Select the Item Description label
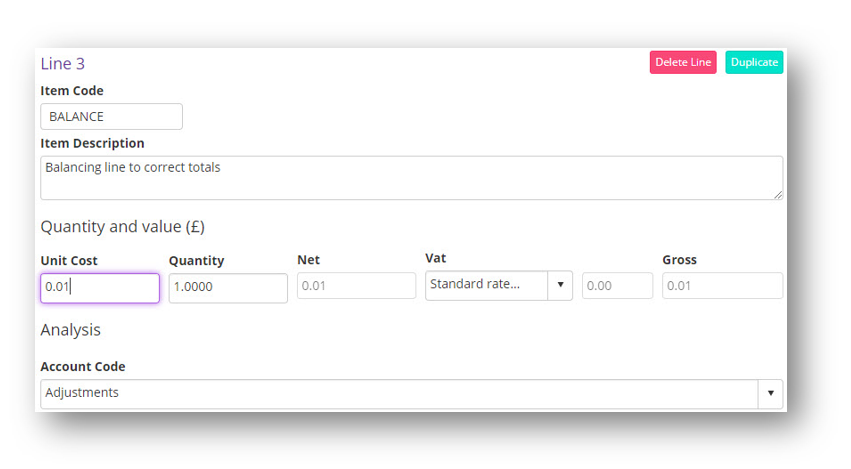 (x=92, y=143)
